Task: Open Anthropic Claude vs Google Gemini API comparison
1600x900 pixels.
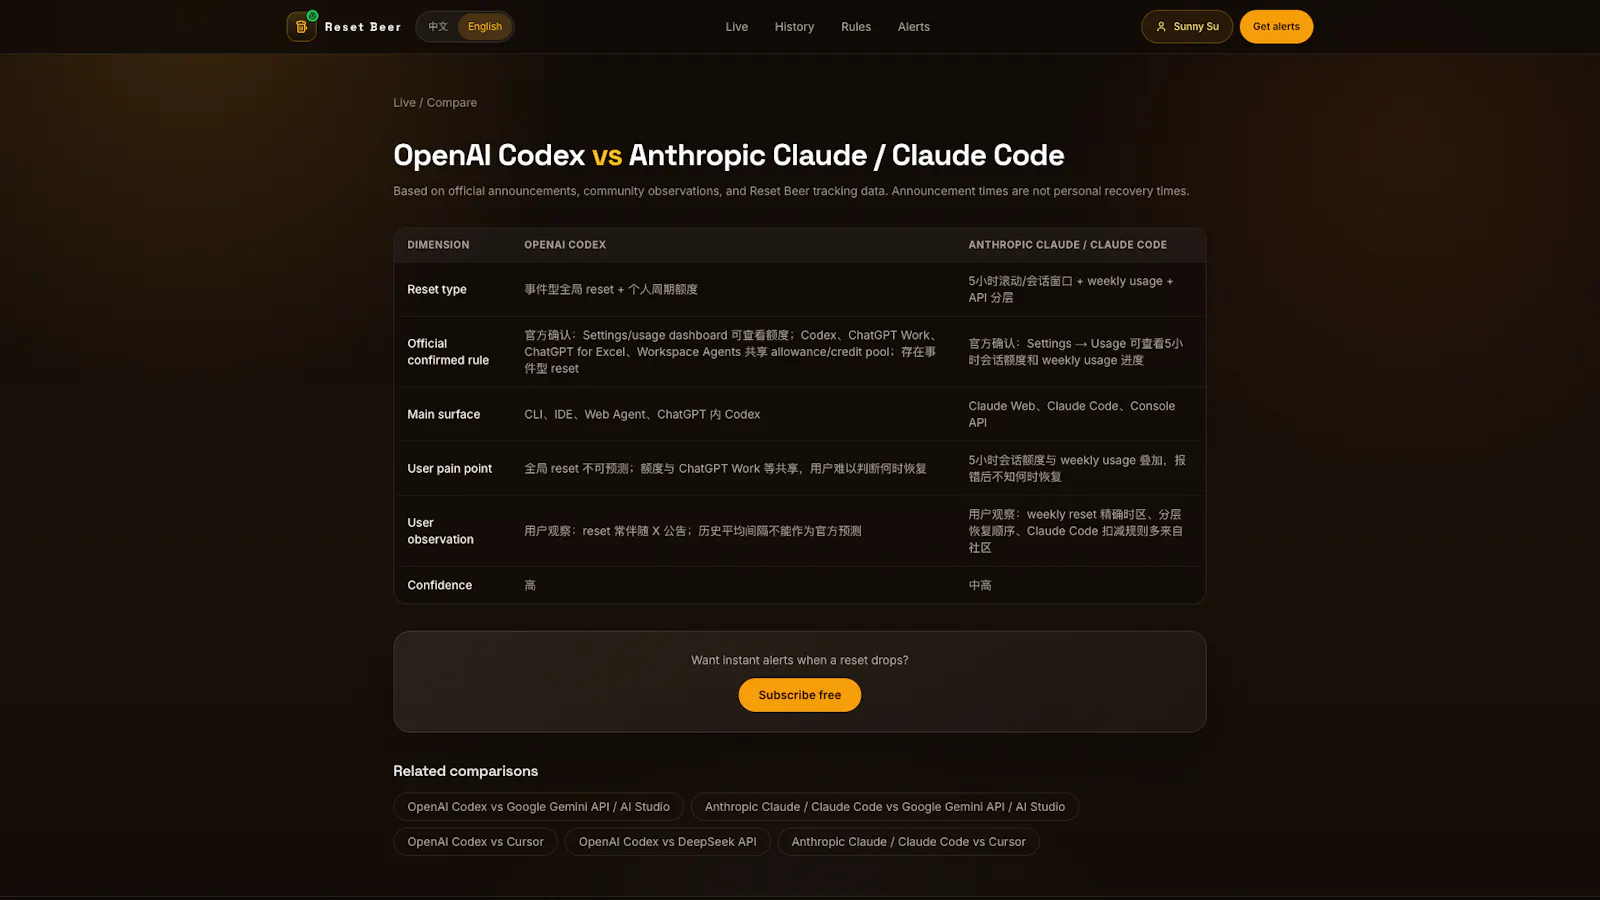Action: (x=885, y=807)
